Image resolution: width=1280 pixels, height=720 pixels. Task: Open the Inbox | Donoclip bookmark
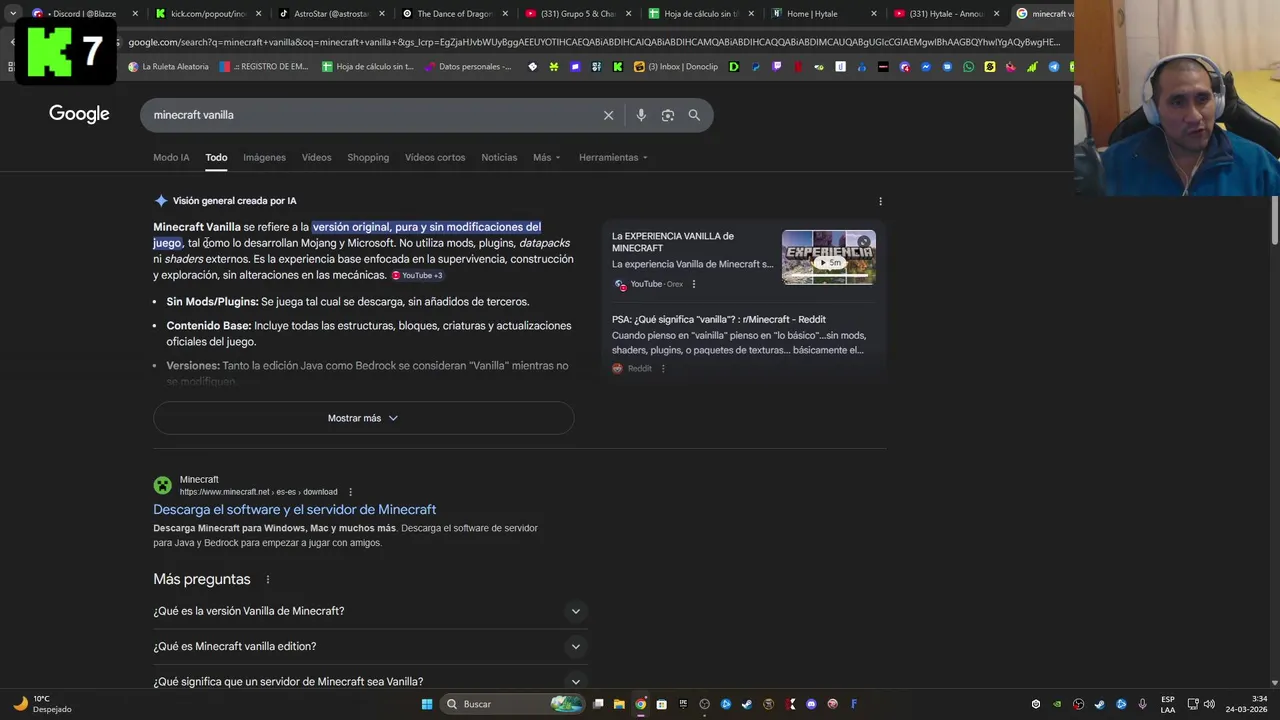[676, 67]
